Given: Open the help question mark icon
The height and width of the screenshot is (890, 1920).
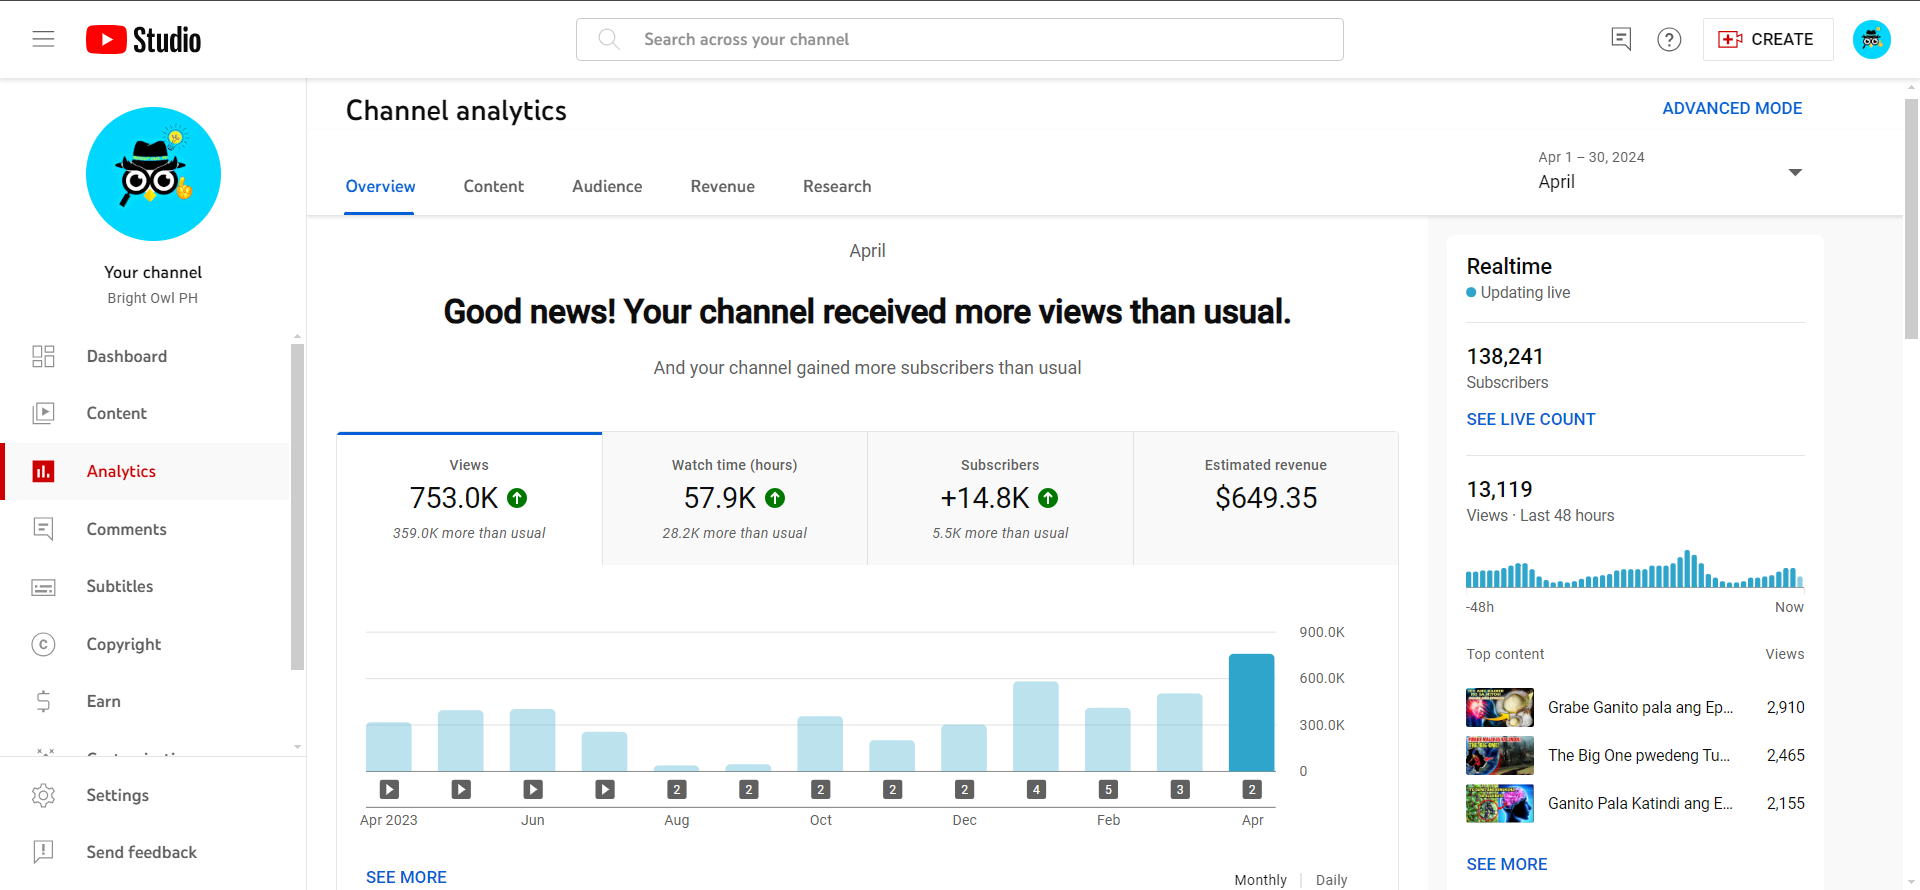Looking at the screenshot, I should pyautogui.click(x=1669, y=39).
